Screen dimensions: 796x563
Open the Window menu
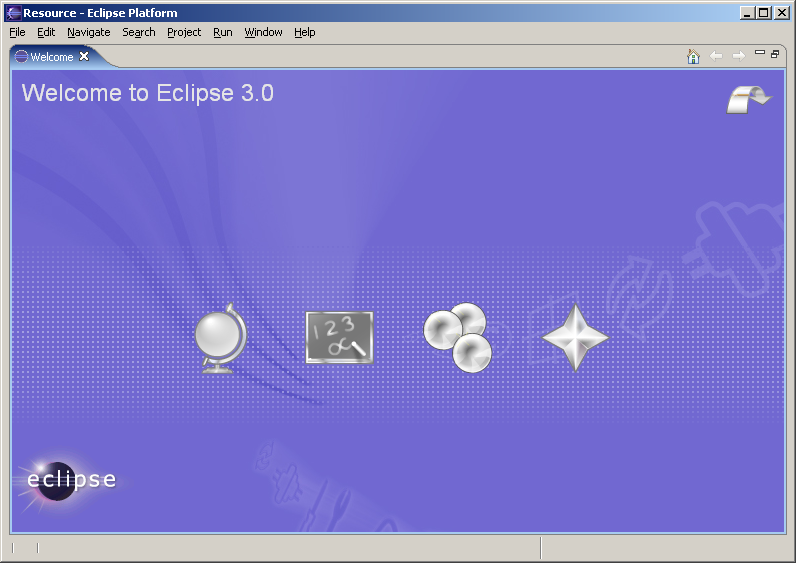(263, 32)
